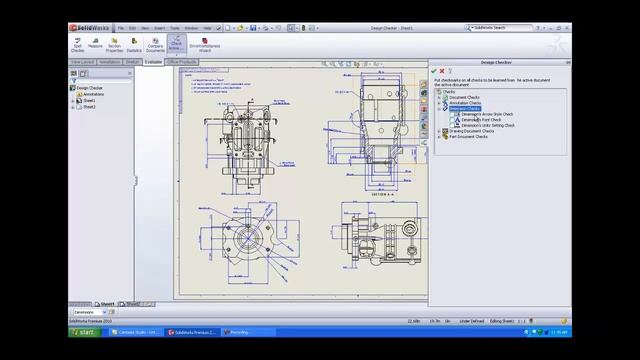Viewport: 640px width, 360px height.
Task: Switch to the Evaluate tab
Action: point(153,62)
